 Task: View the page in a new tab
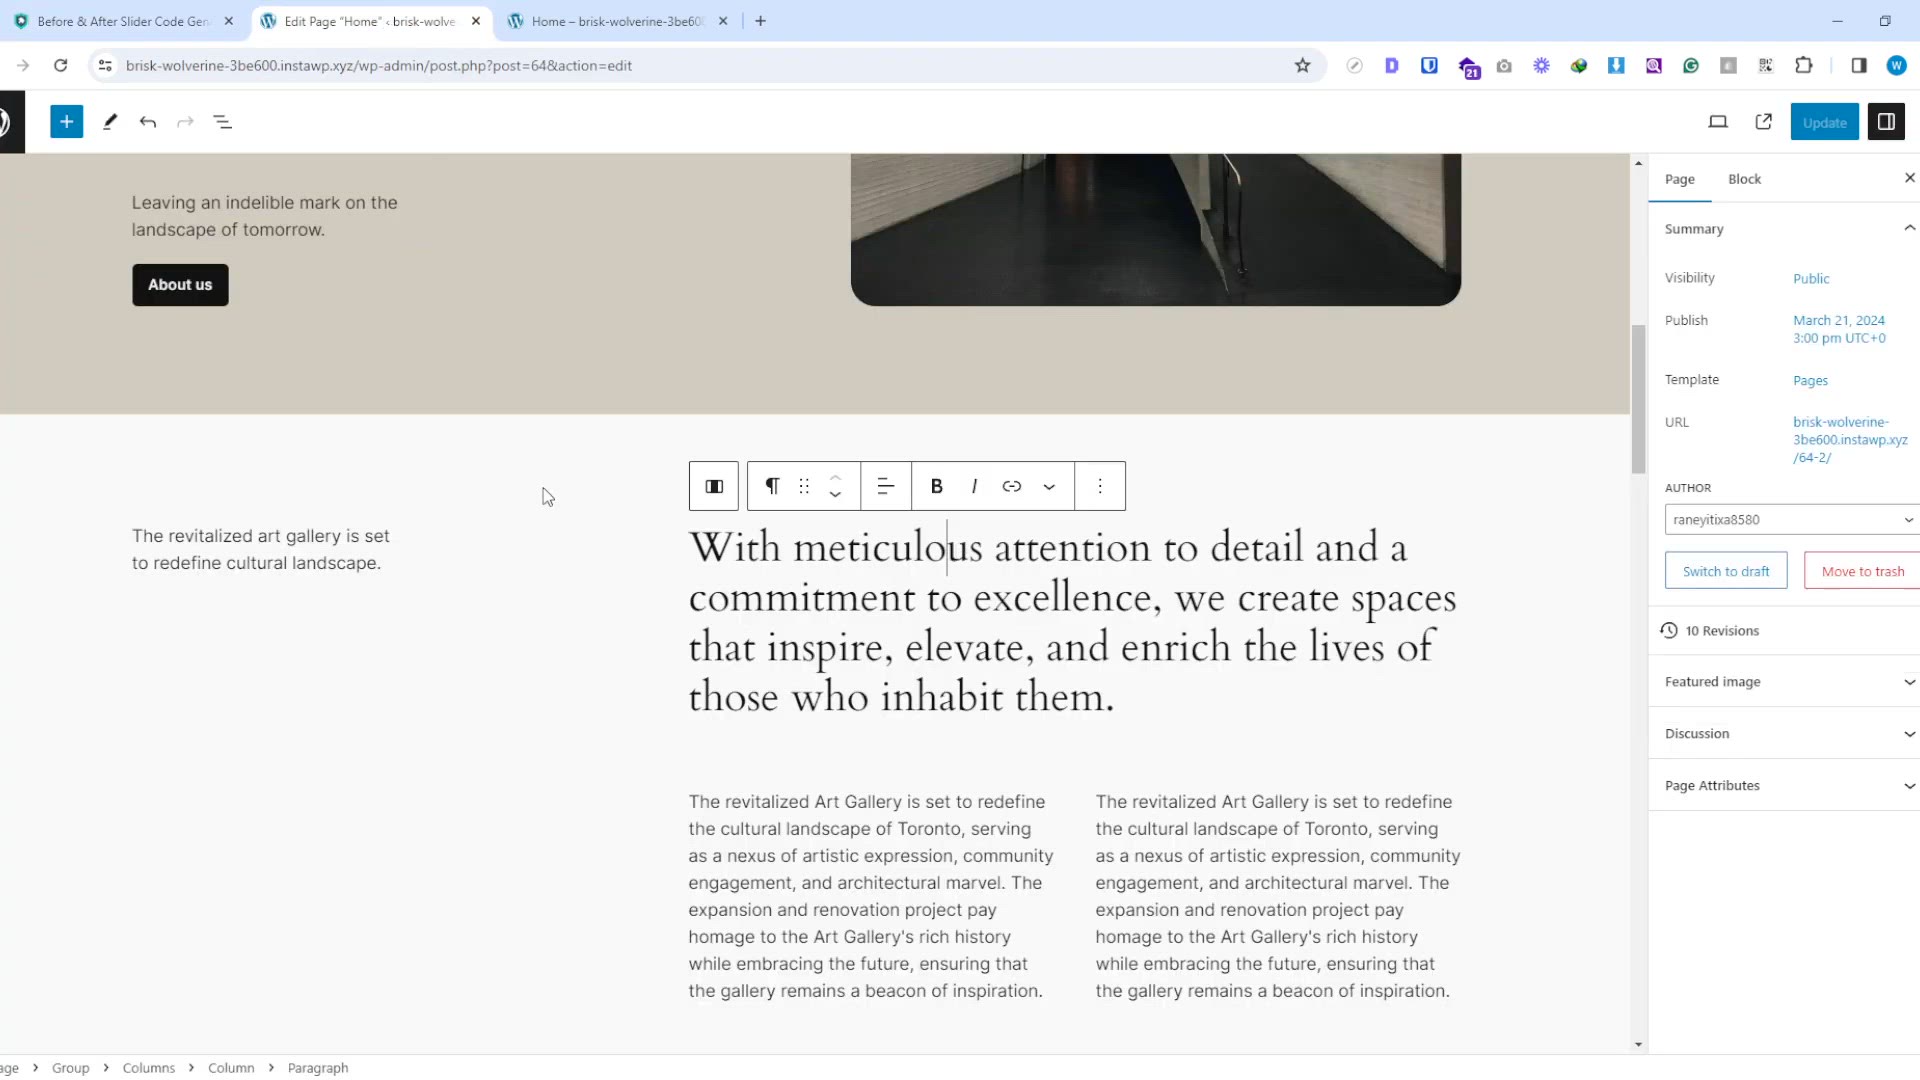coord(1764,122)
